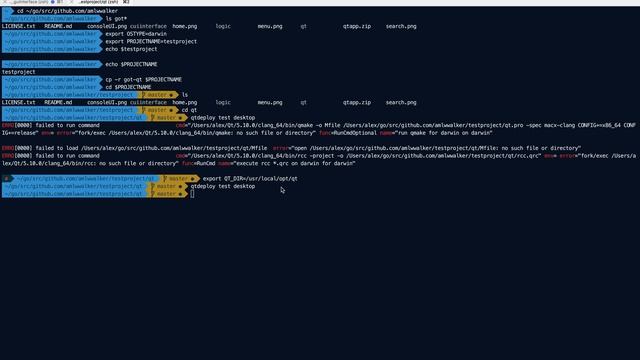
Task: Click qtapp.zip in the 'ls got*' output
Action: click(357, 26)
